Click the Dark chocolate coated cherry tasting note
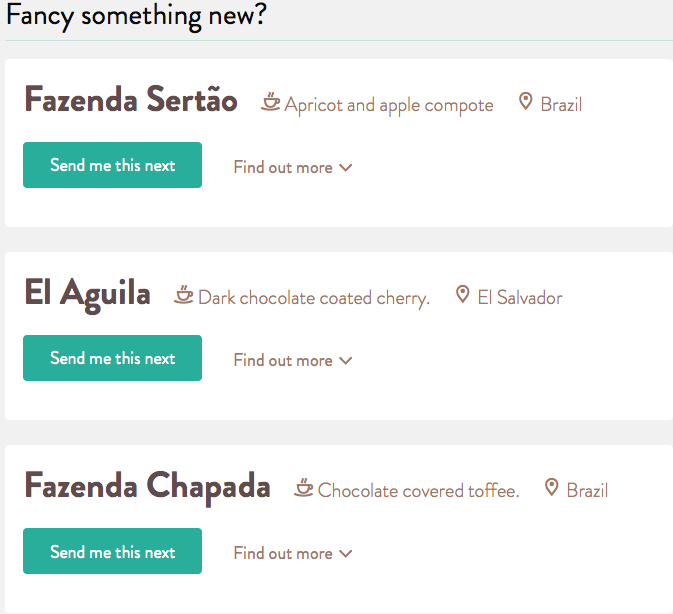 click(x=314, y=298)
